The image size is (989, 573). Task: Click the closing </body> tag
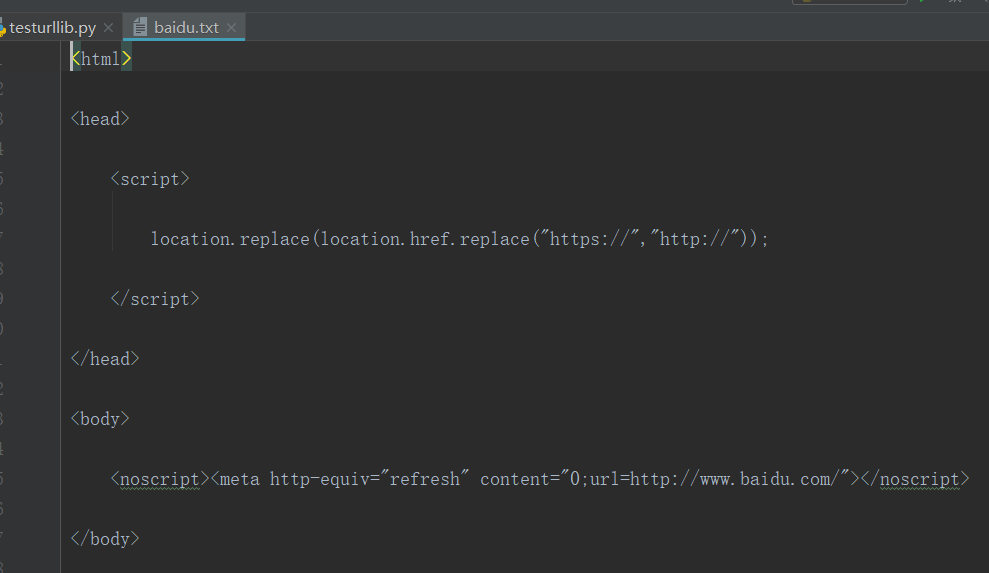(105, 539)
